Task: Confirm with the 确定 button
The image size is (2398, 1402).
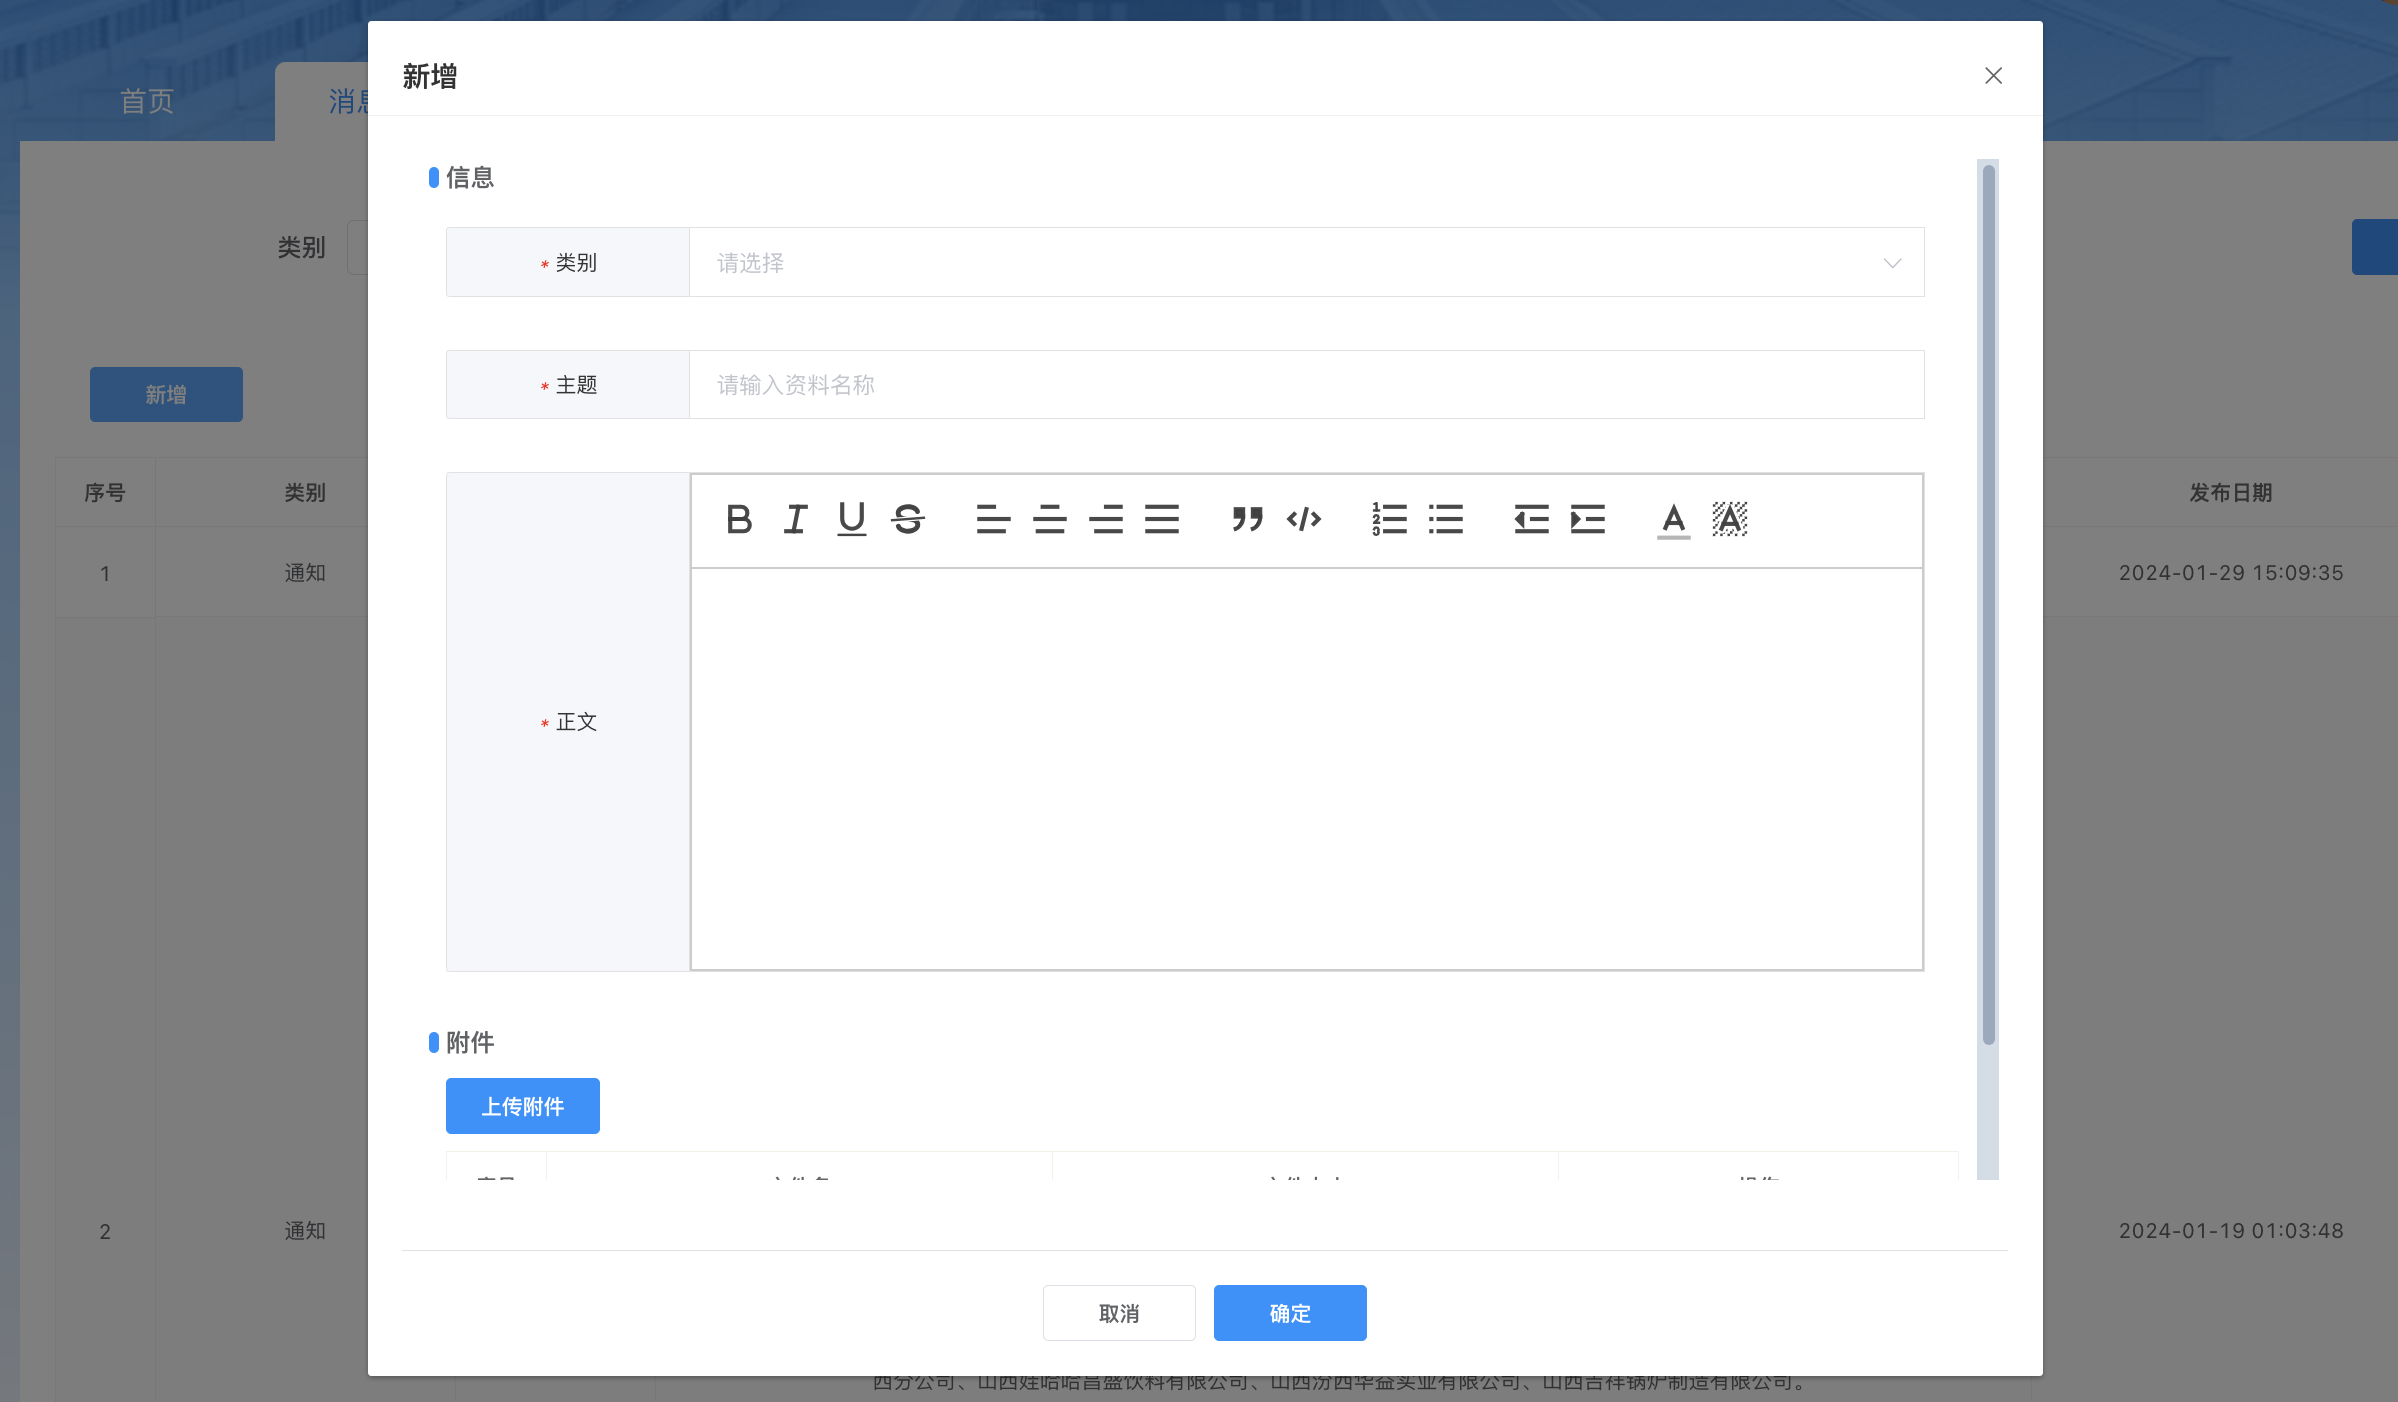Action: pos(1290,1313)
